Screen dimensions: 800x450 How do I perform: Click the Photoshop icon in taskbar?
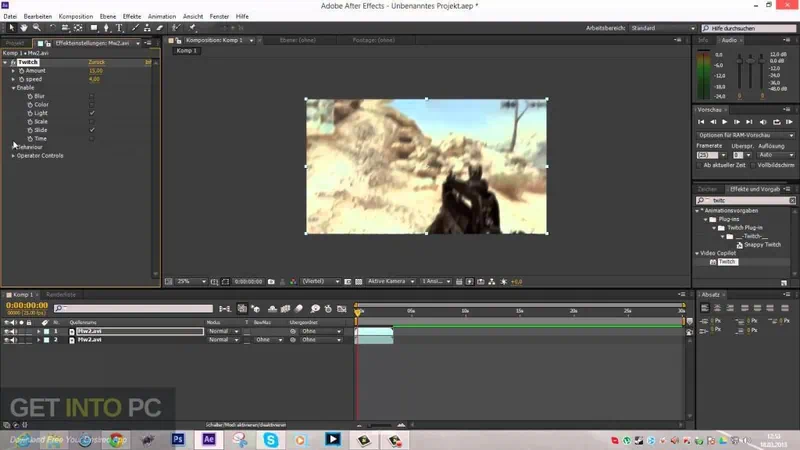click(x=178, y=438)
